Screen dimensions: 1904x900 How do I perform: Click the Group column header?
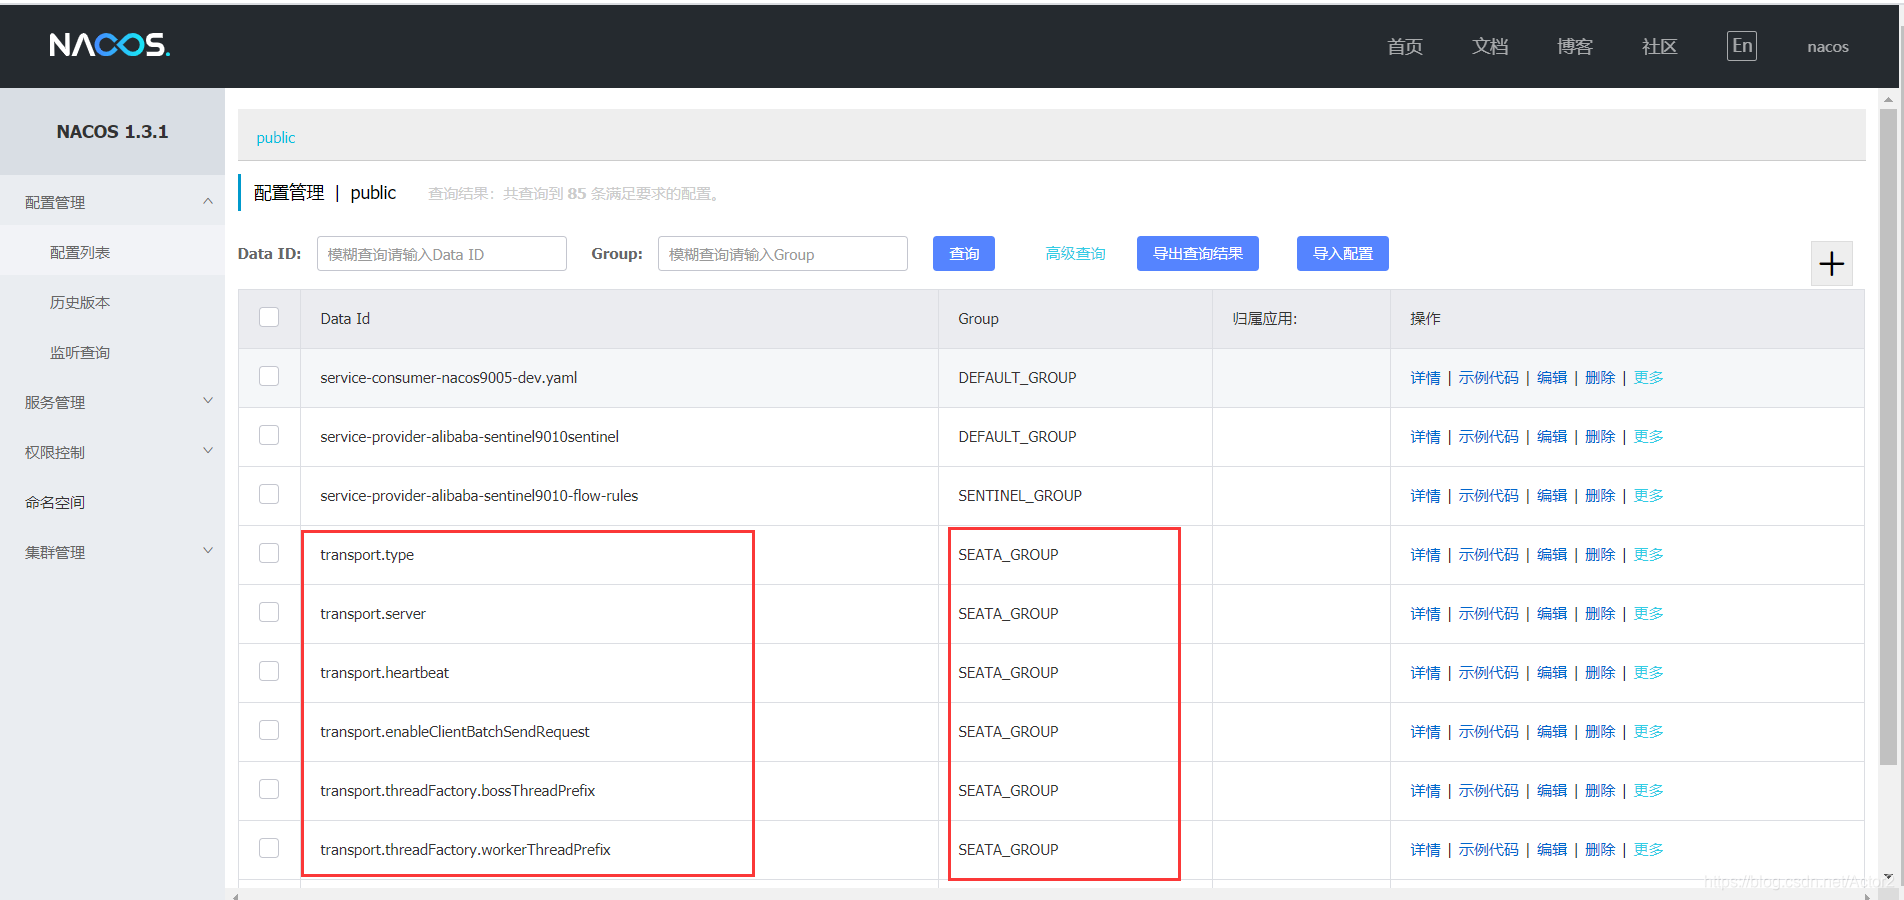pyautogui.click(x=978, y=319)
